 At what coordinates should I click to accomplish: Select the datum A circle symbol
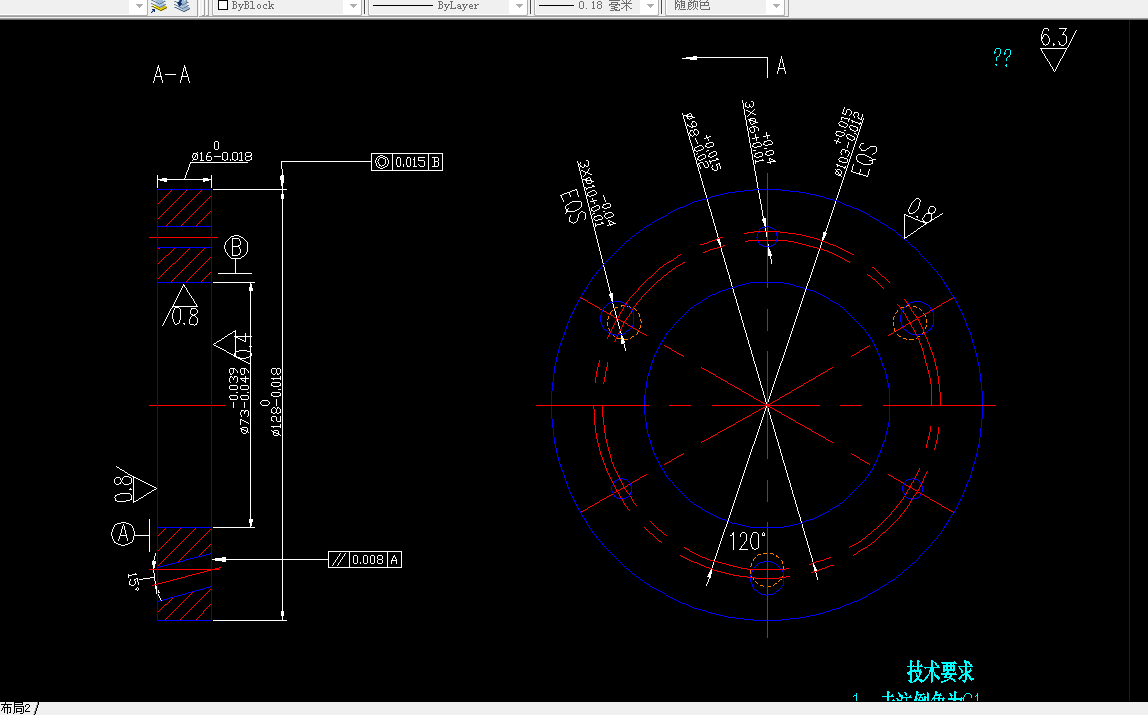click(x=123, y=534)
